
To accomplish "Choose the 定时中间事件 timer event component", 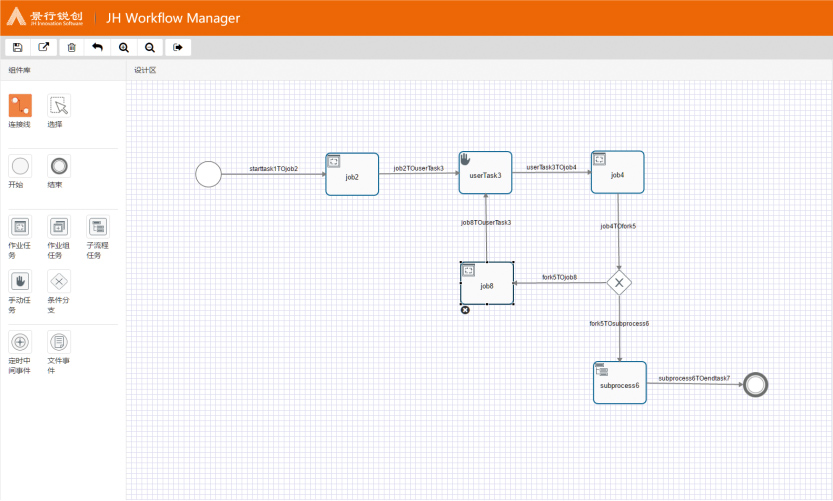I will [20, 342].
